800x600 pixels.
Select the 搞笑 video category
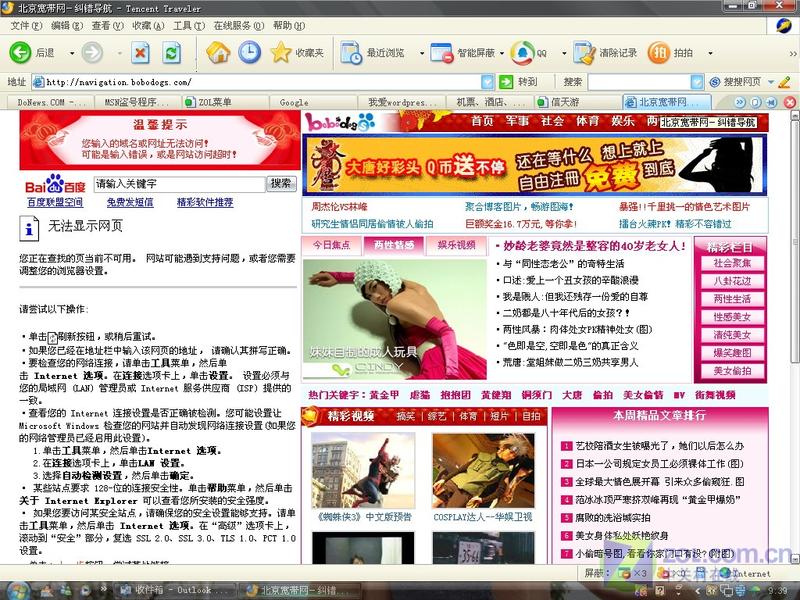coord(406,416)
